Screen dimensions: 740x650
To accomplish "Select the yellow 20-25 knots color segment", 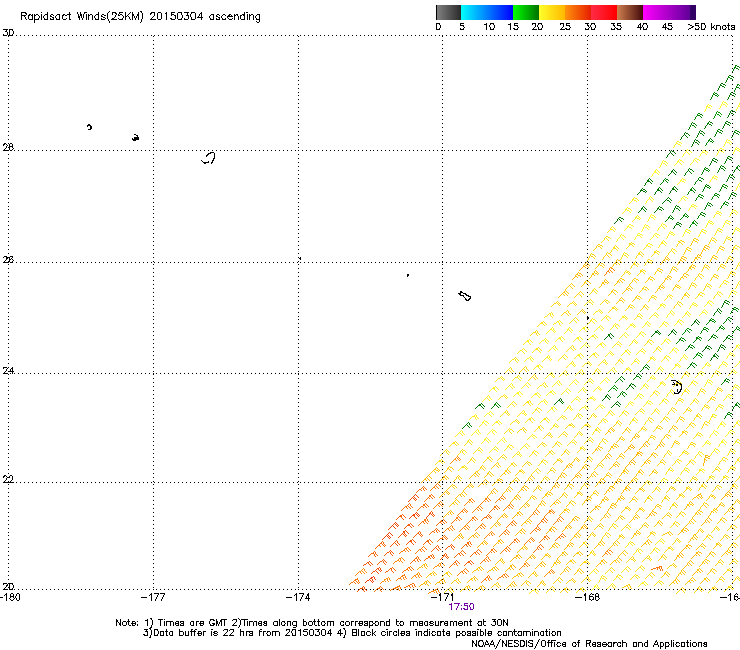I will click(552, 12).
